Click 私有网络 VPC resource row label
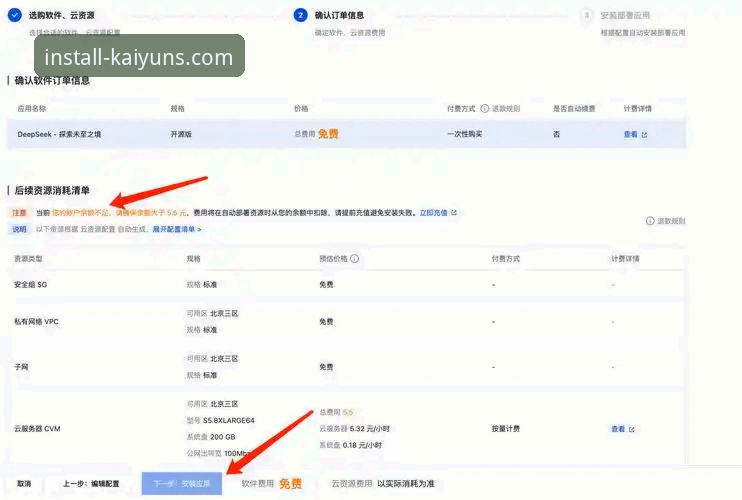This screenshot has width=742, height=500. [x=36, y=322]
